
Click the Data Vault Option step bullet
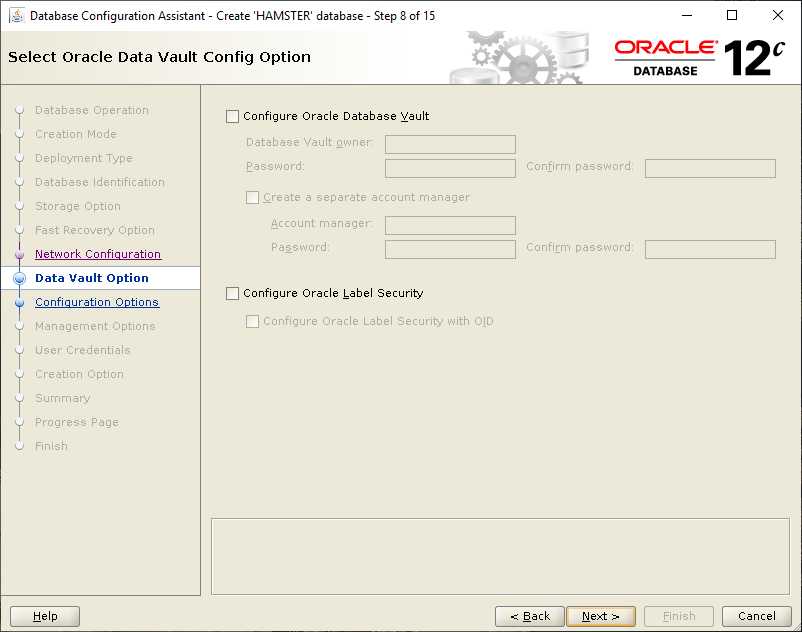[x=19, y=278]
